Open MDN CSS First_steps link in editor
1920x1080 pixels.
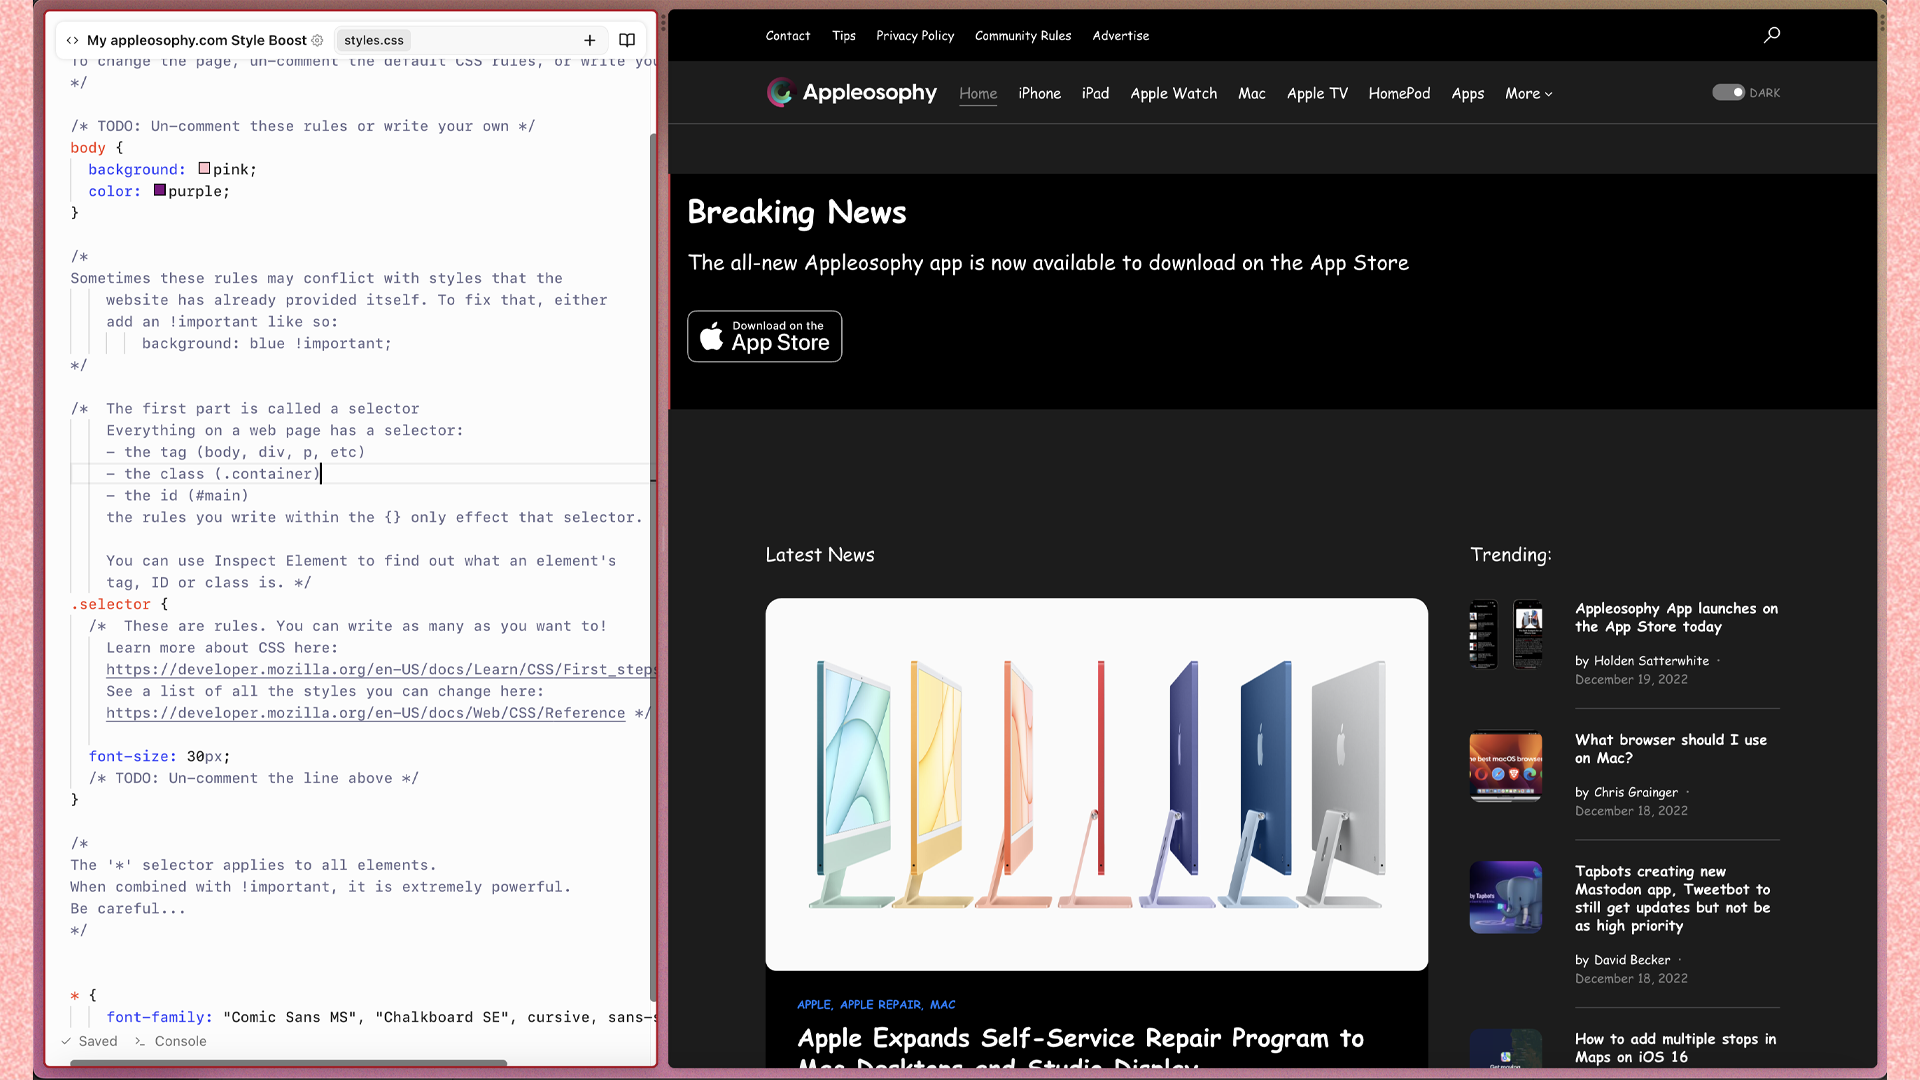(x=381, y=669)
